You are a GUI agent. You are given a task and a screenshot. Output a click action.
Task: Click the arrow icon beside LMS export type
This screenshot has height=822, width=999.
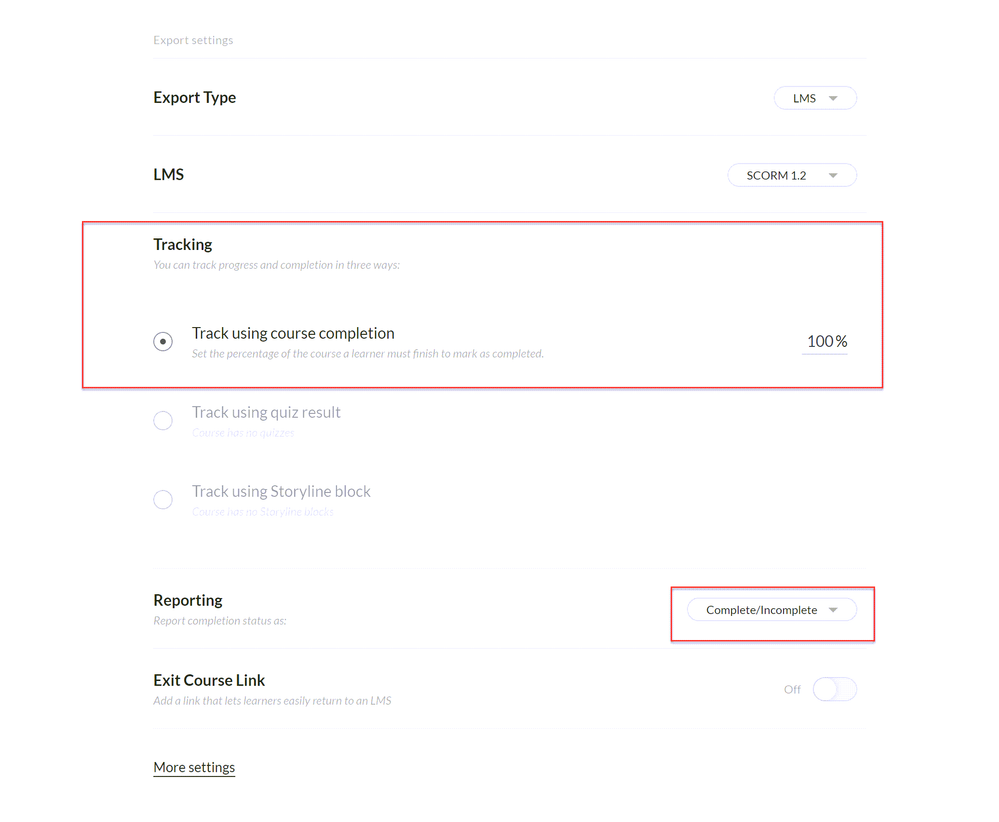pos(834,98)
